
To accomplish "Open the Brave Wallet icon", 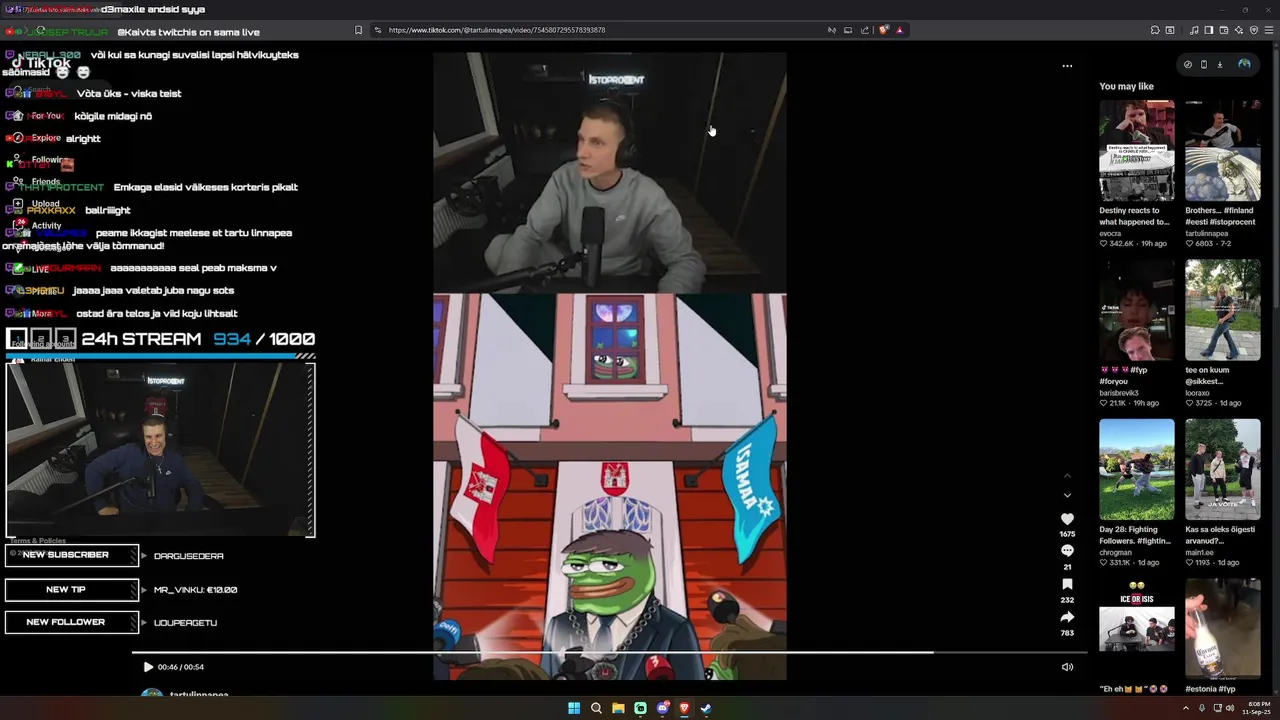I will click(1224, 30).
